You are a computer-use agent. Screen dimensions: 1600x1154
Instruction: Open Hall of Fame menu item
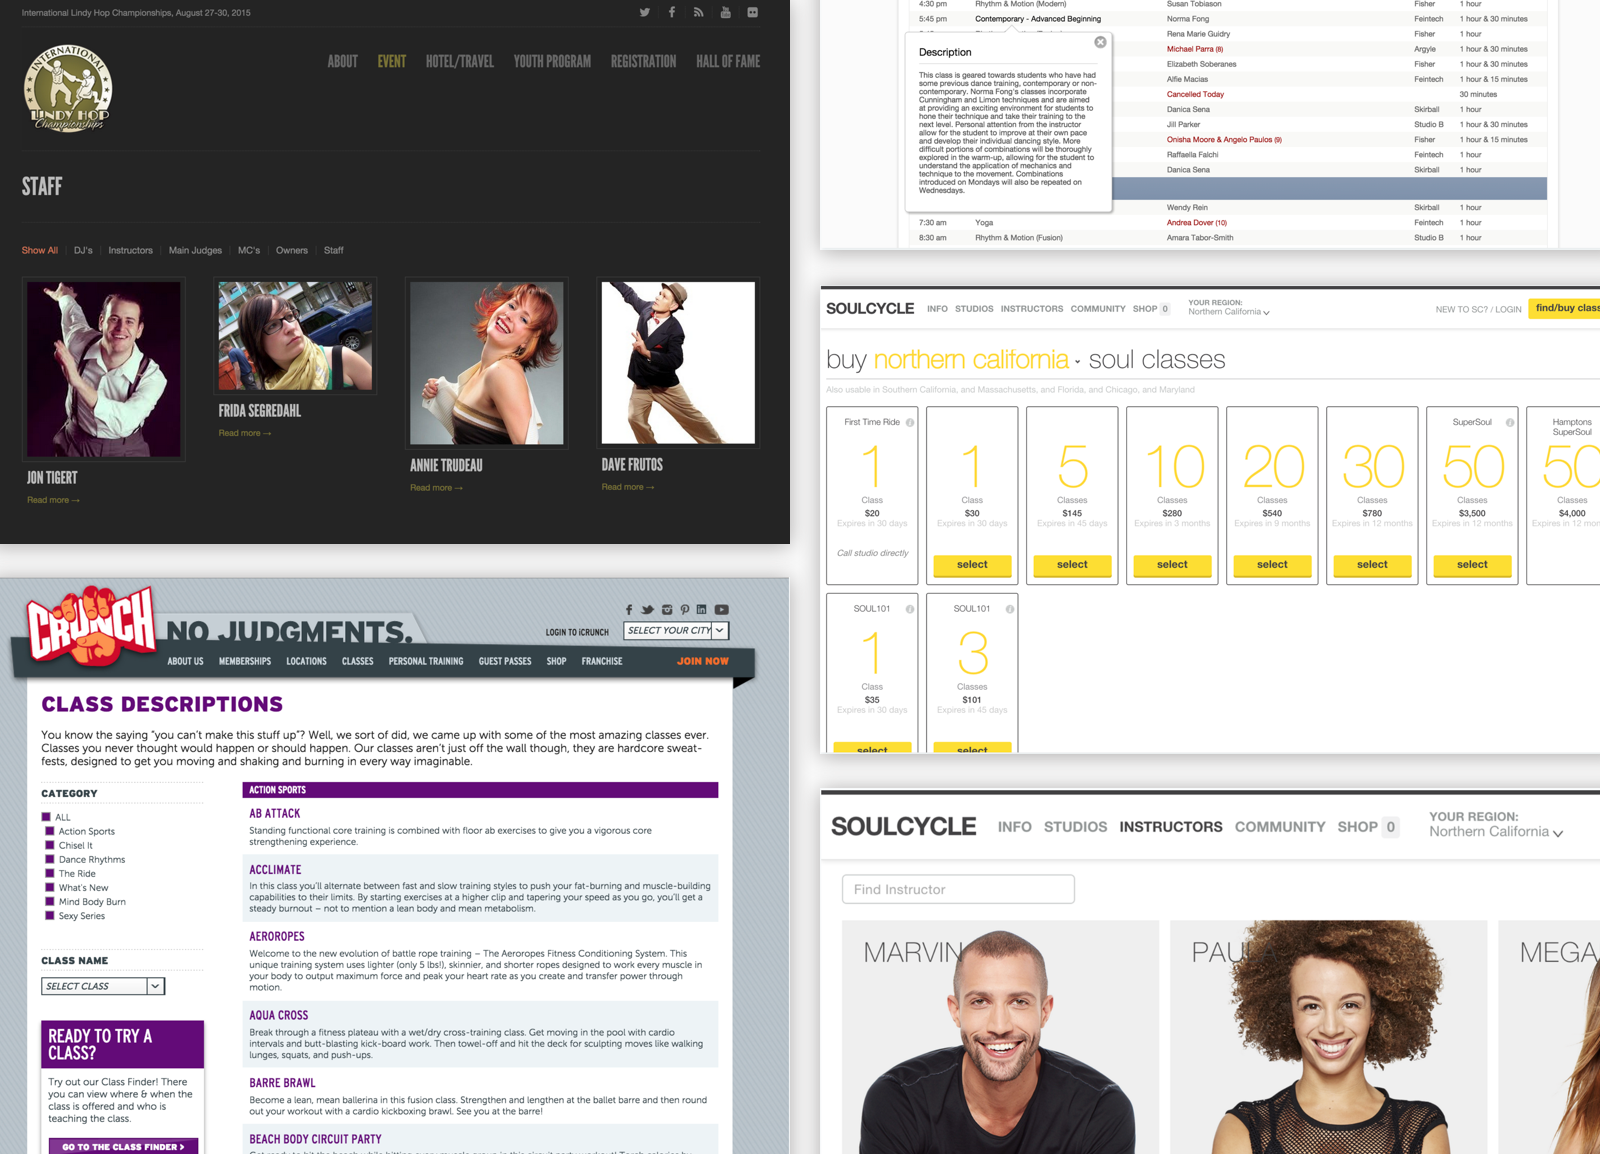[728, 61]
